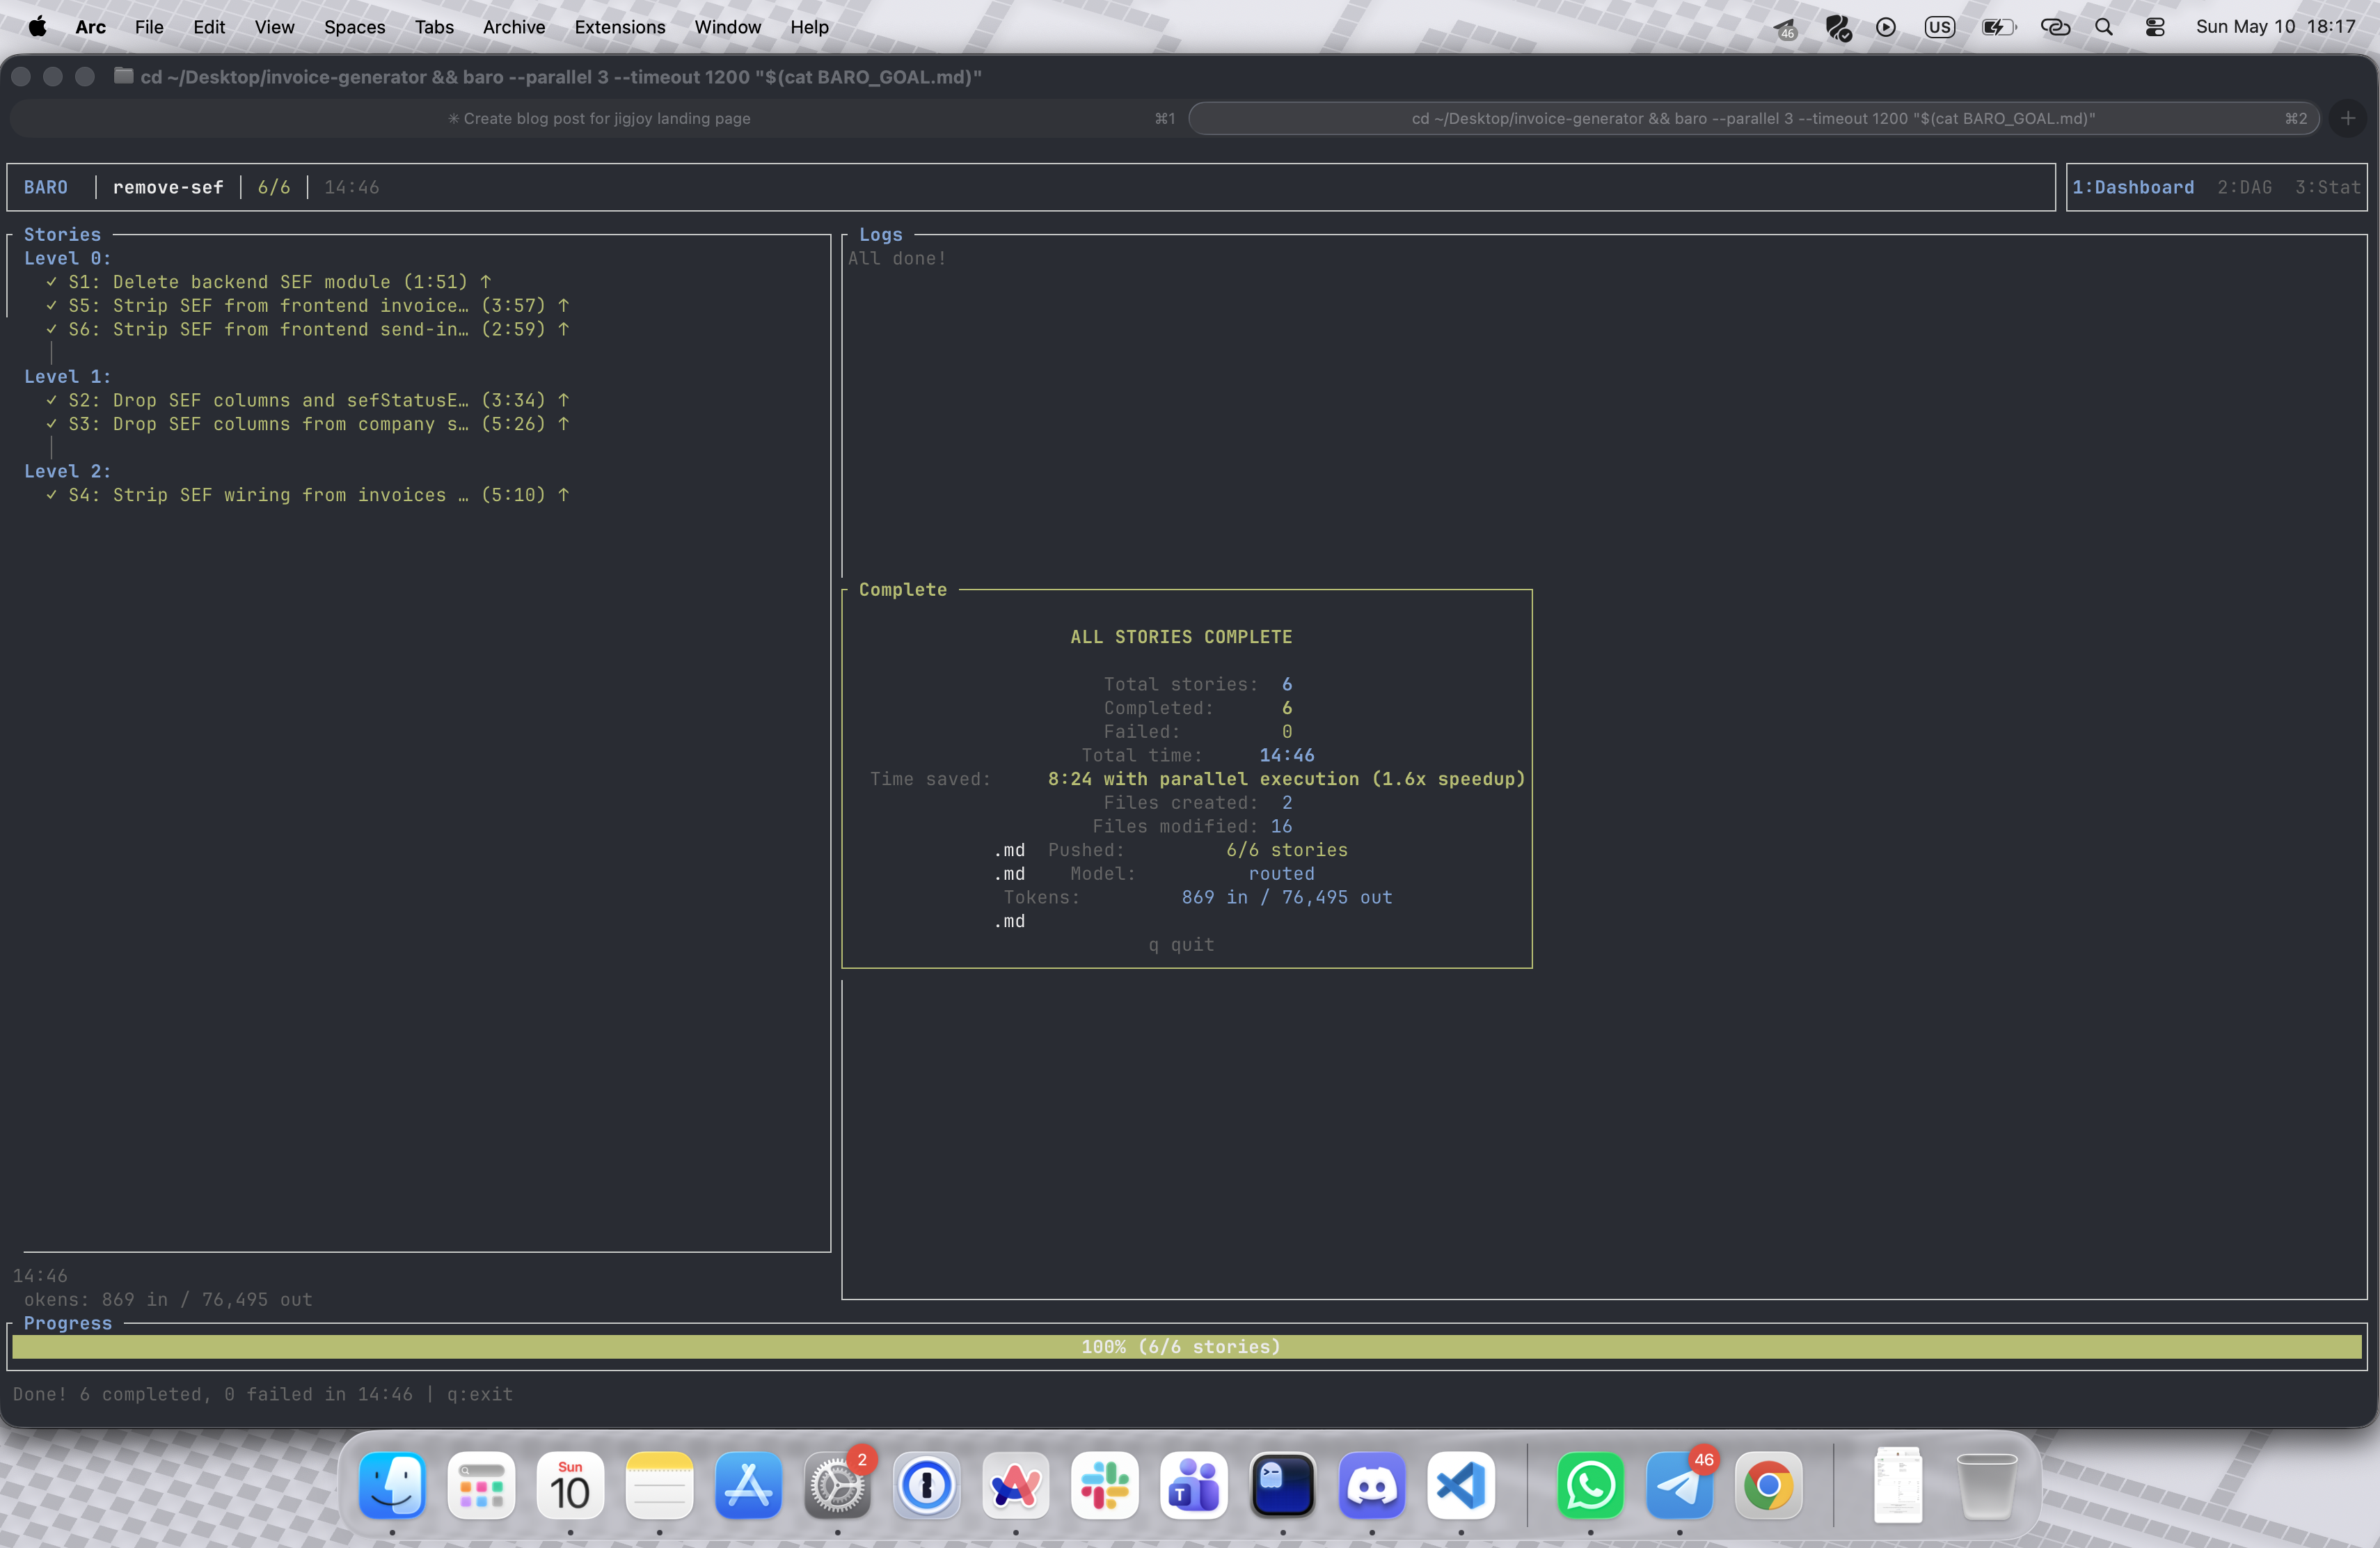The width and height of the screenshot is (2380, 1548).
Task: Switch to the 2:DAG view
Action: coord(2245,187)
